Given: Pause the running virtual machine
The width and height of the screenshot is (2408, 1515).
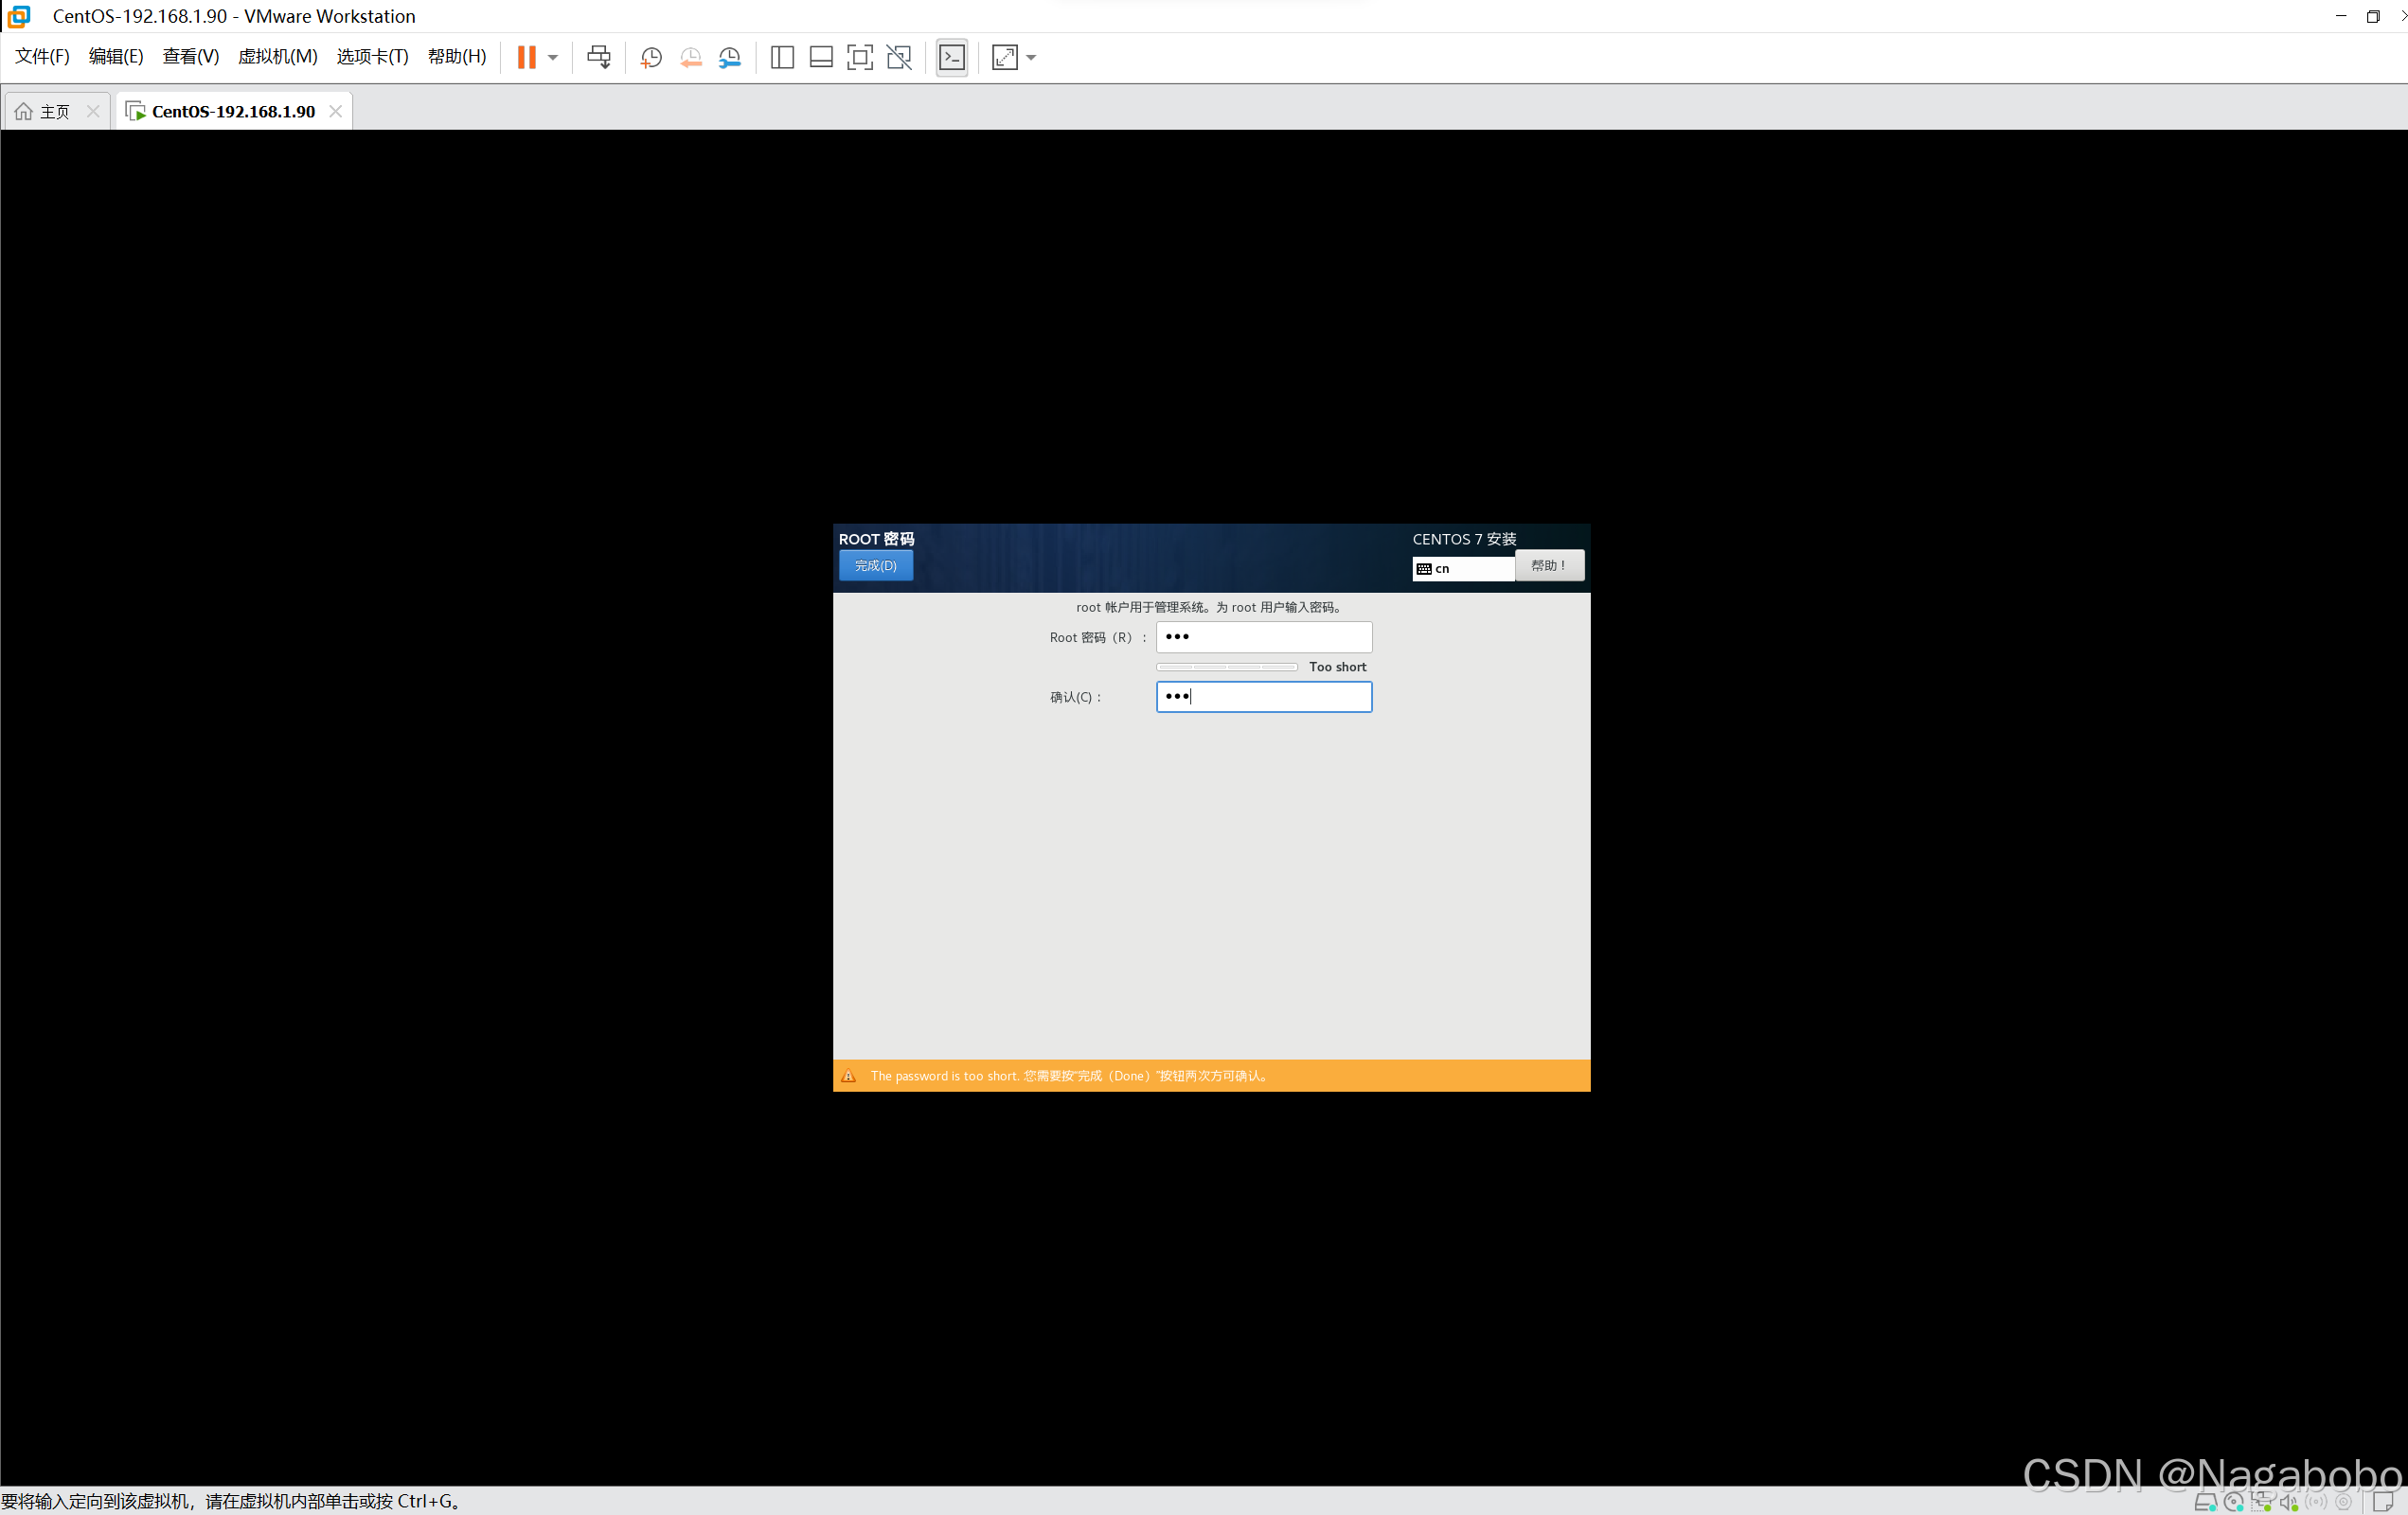Looking at the screenshot, I should [526, 57].
